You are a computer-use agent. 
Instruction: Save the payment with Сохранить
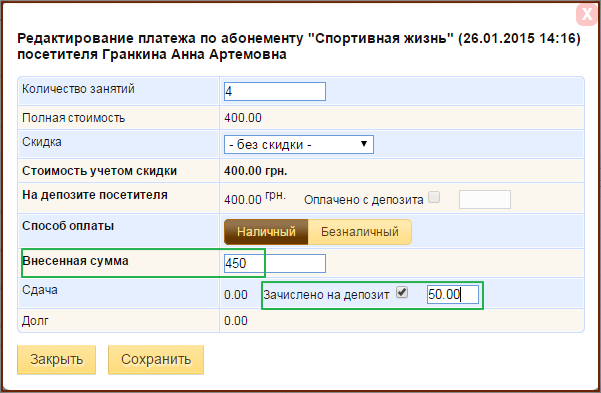156,360
